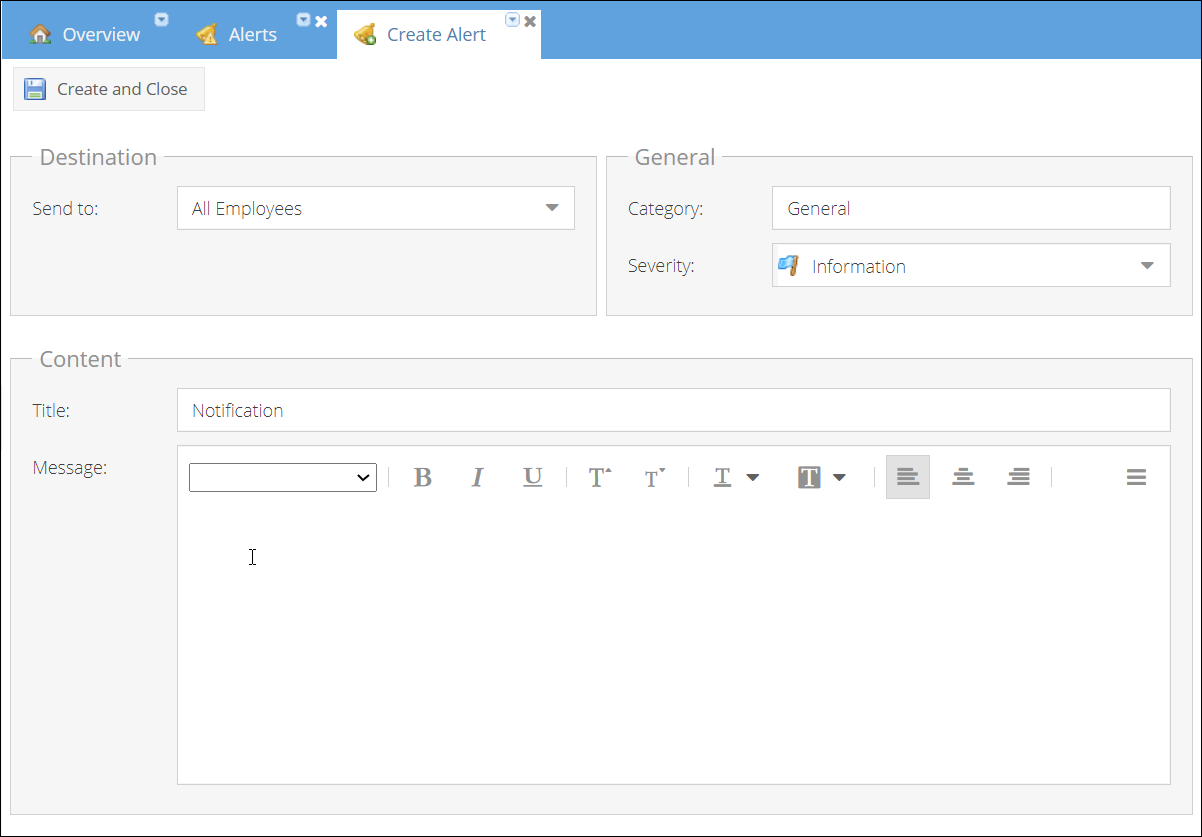This screenshot has width=1202, height=837.
Task: Click the "Message:" label
Action: point(70,467)
